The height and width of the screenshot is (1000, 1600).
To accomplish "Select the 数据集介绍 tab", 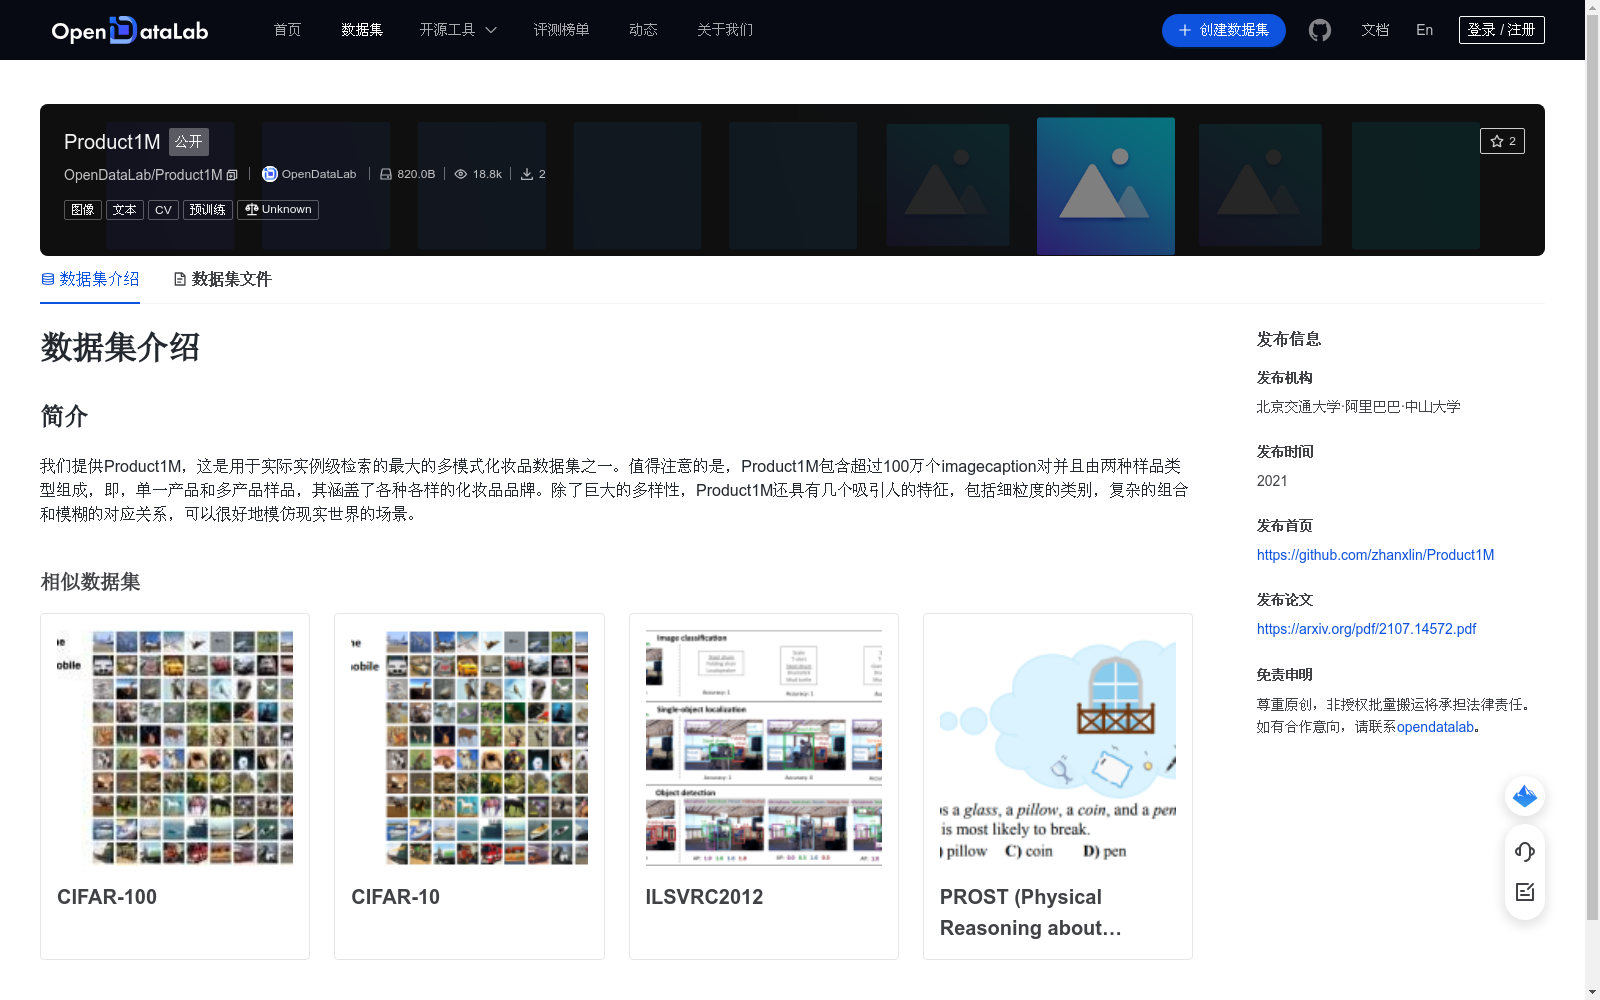I will coord(90,279).
